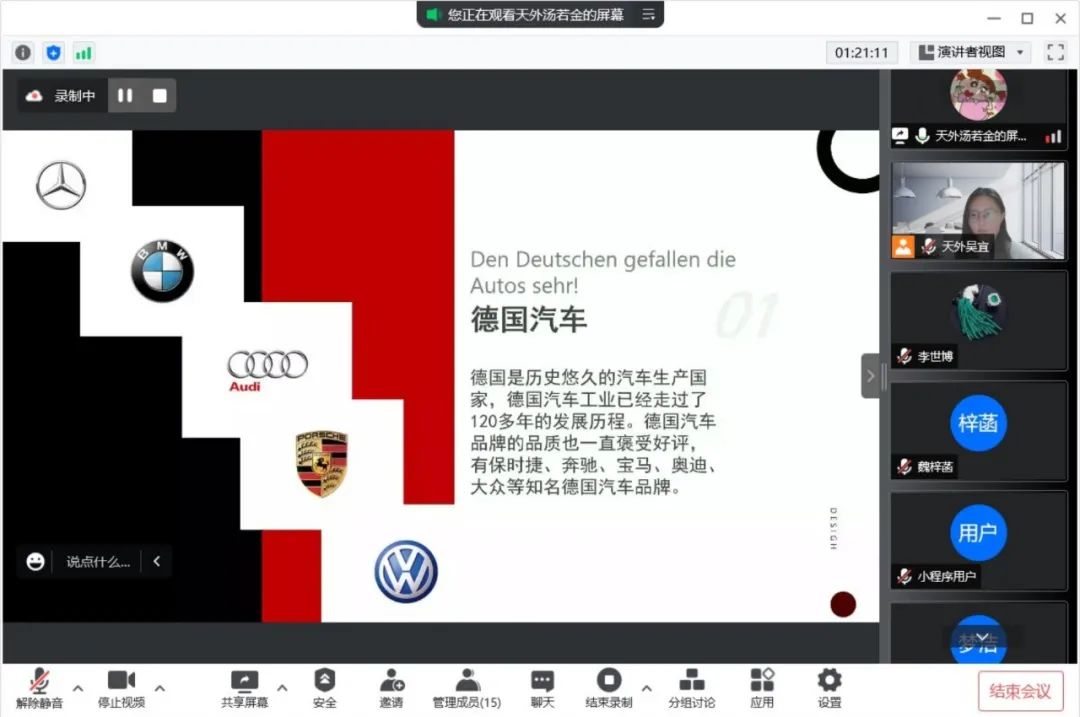Open the 安全 security menu
Screen dimensions: 1080x717
pyautogui.click(x=324, y=688)
